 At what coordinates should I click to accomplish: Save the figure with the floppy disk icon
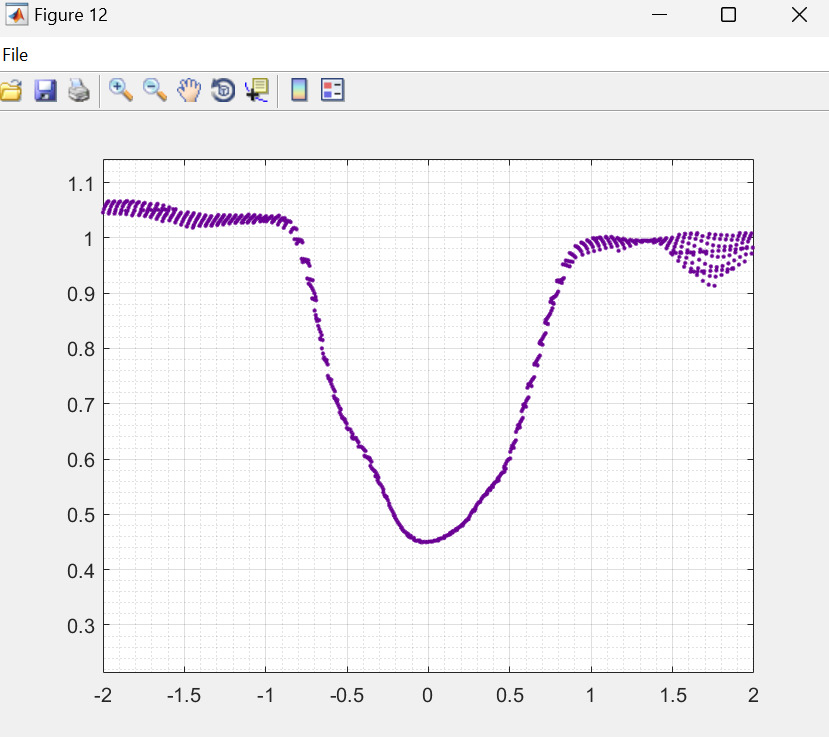pyautogui.click(x=45, y=91)
